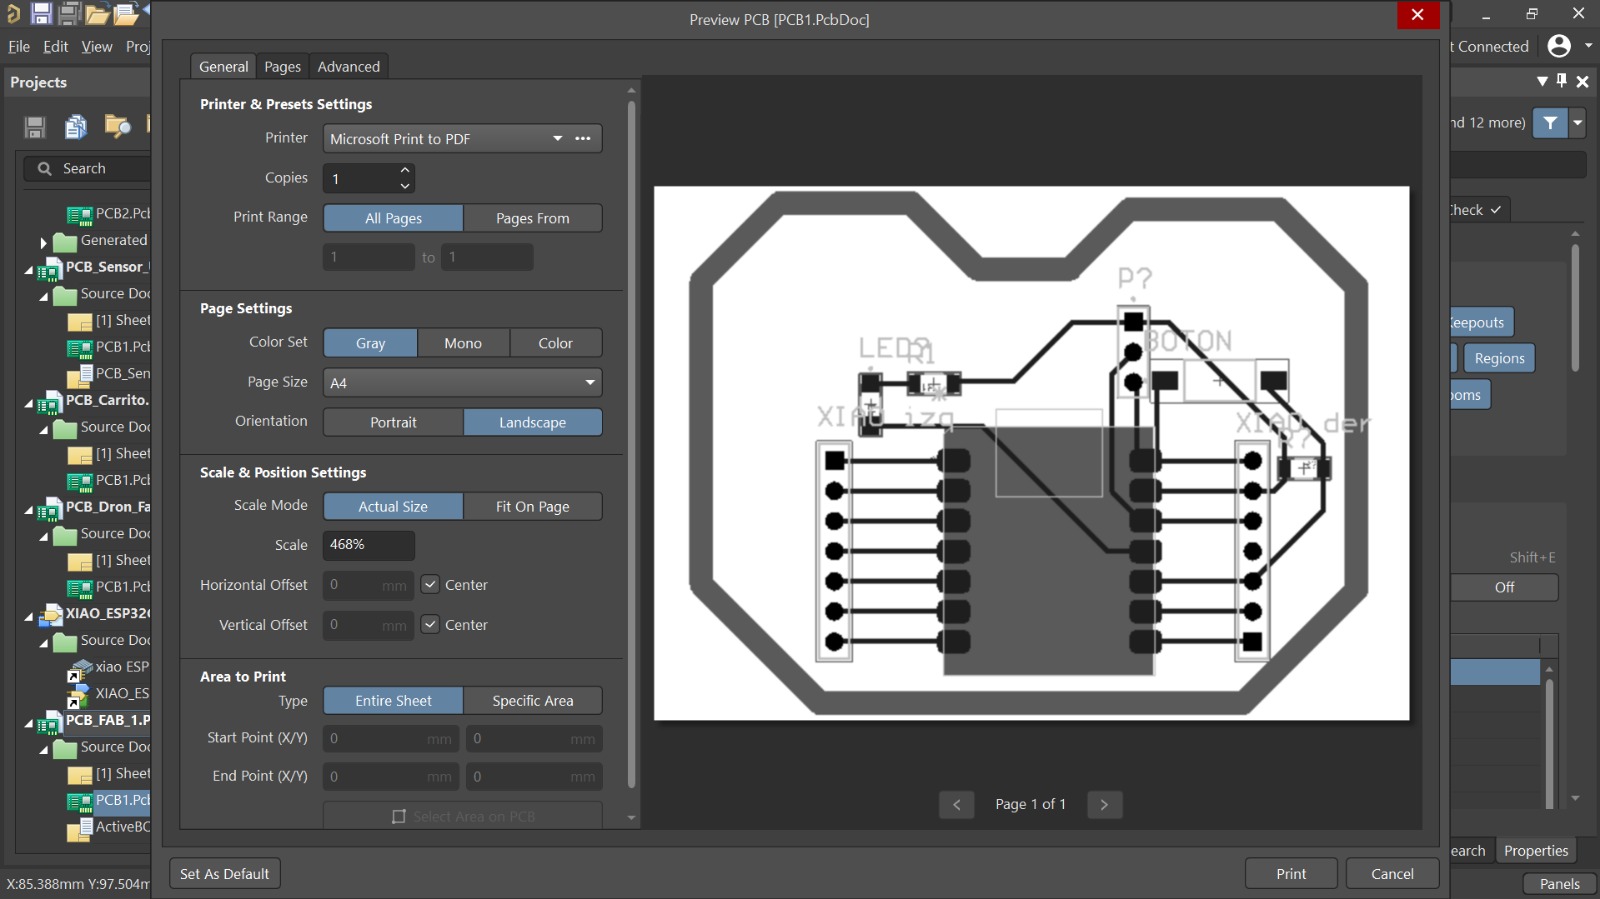Click the user account icon

click(x=1559, y=46)
